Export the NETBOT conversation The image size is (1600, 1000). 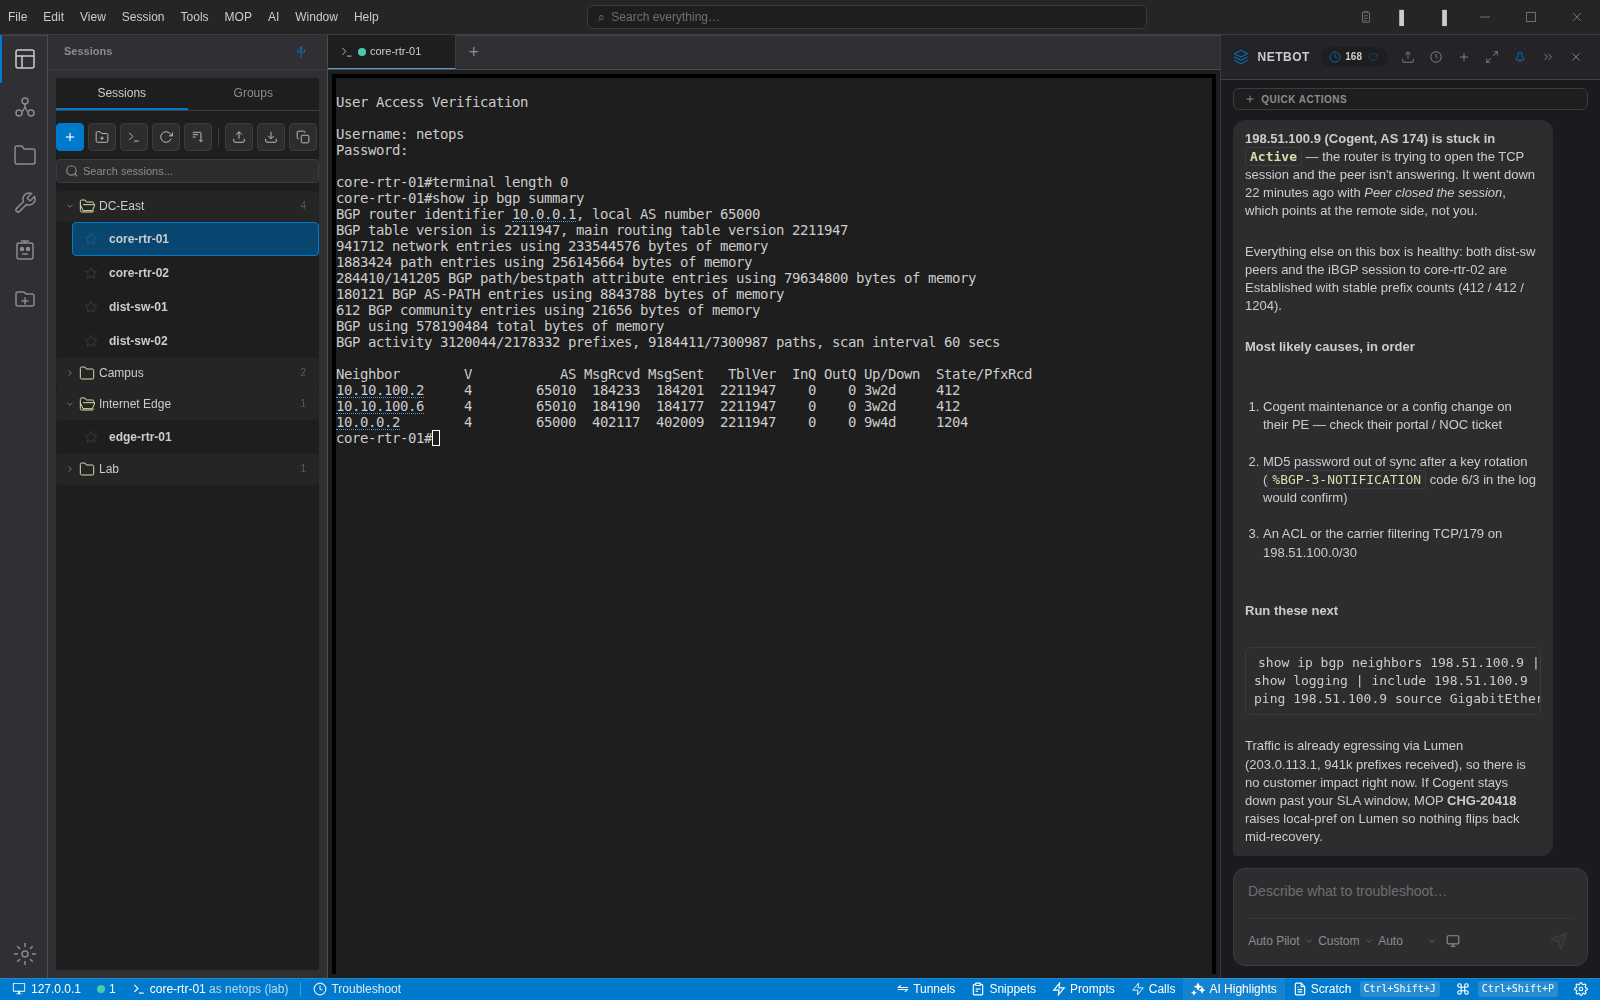click(1408, 57)
